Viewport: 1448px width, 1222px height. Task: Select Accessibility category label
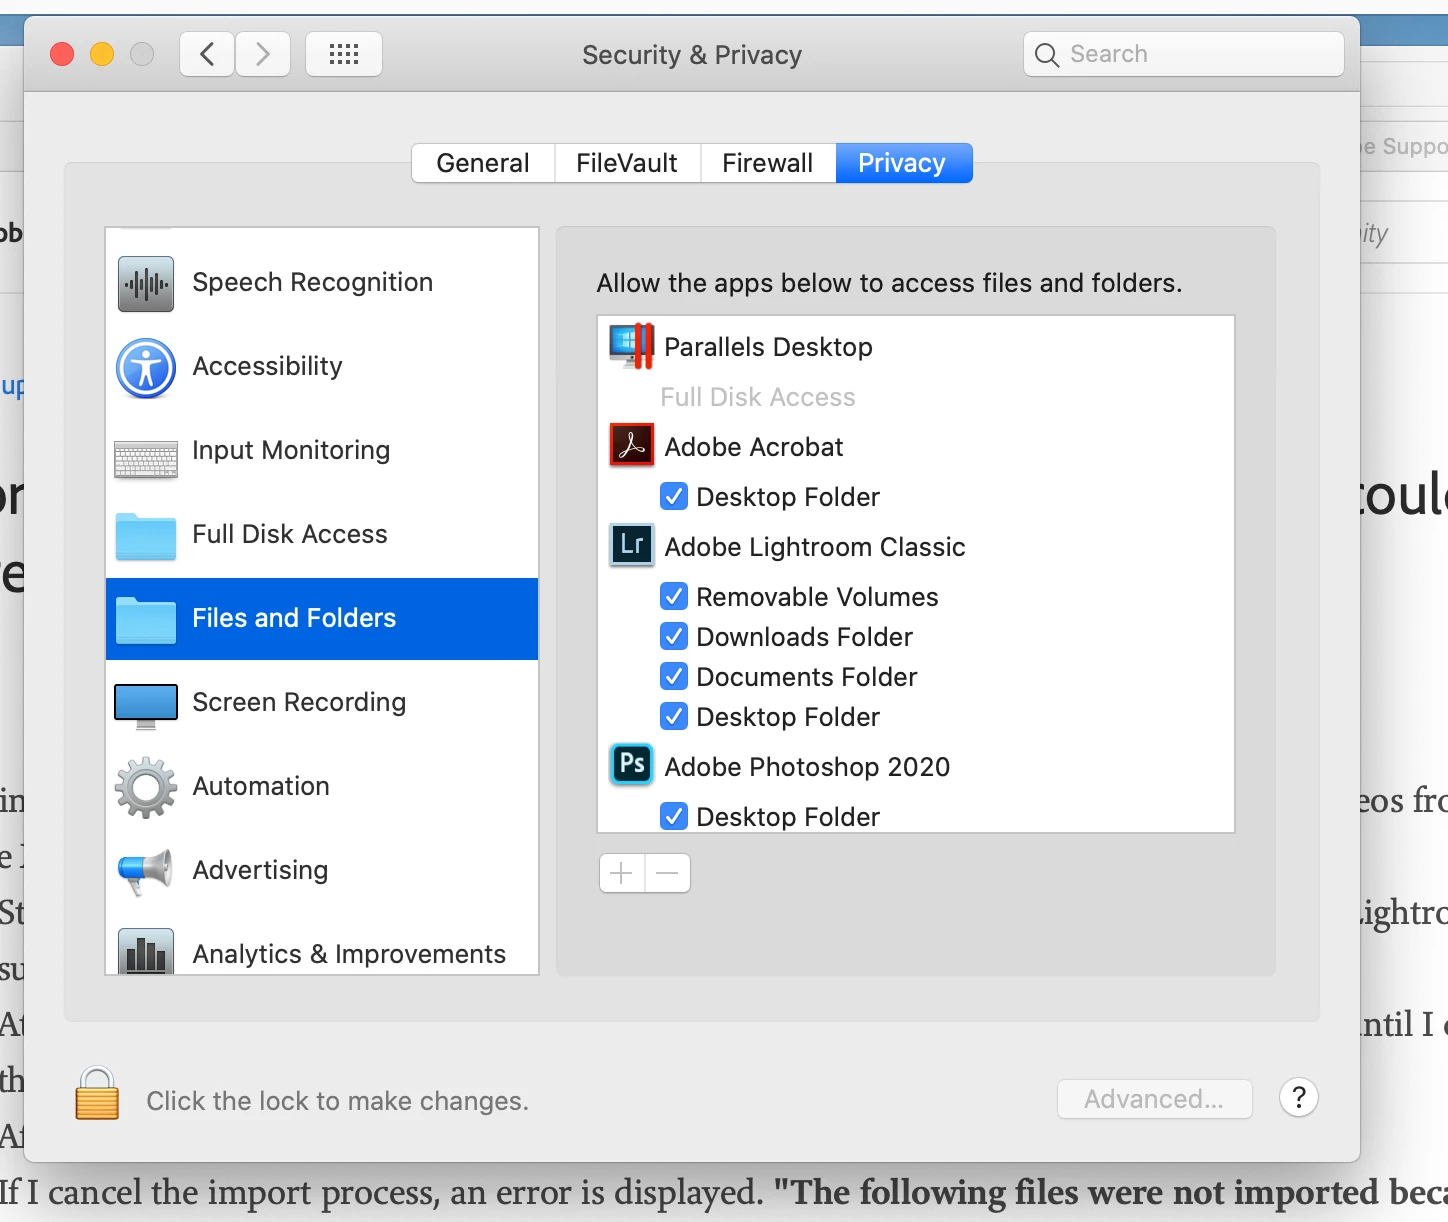[268, 366]
